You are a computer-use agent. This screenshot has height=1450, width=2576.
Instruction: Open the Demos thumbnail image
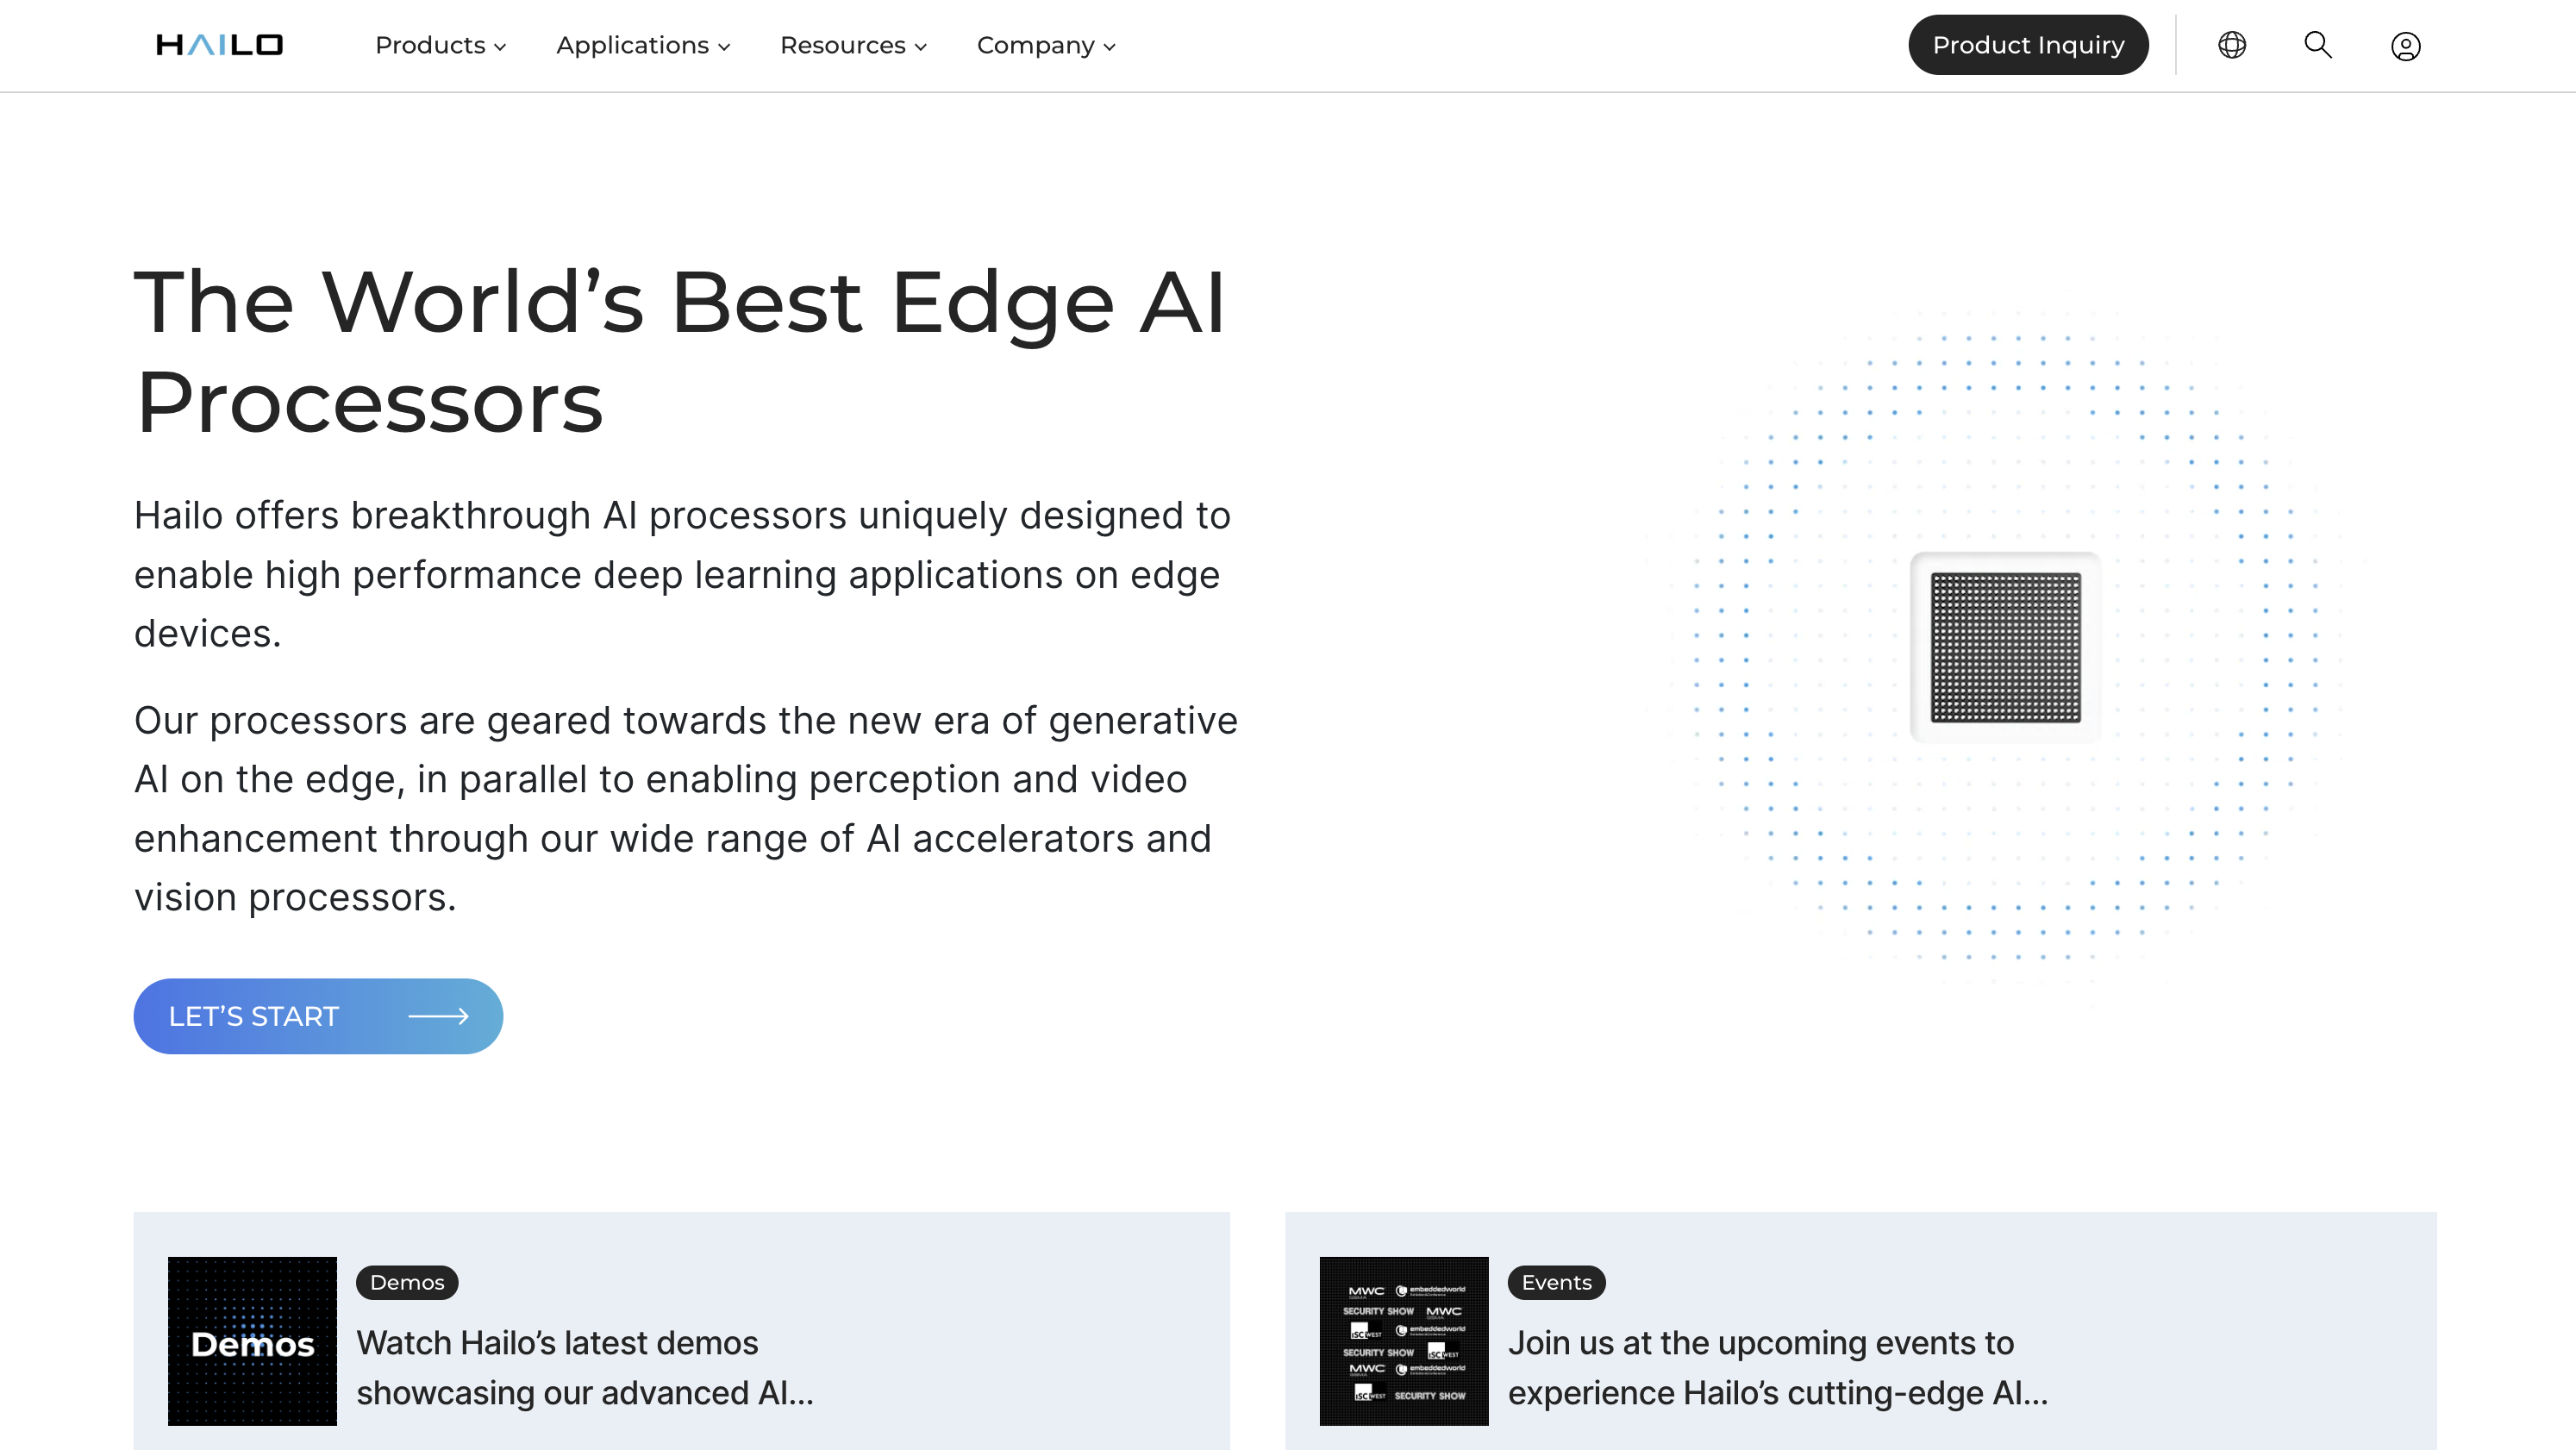(252, 1341)
